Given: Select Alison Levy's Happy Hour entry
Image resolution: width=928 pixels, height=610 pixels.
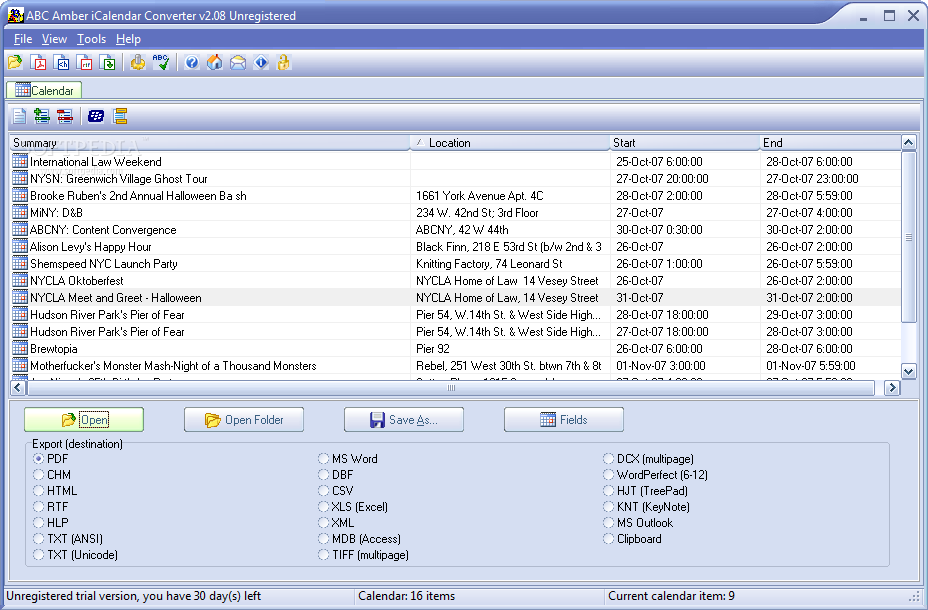Looking at the screenshot, I should pos(455,247).
